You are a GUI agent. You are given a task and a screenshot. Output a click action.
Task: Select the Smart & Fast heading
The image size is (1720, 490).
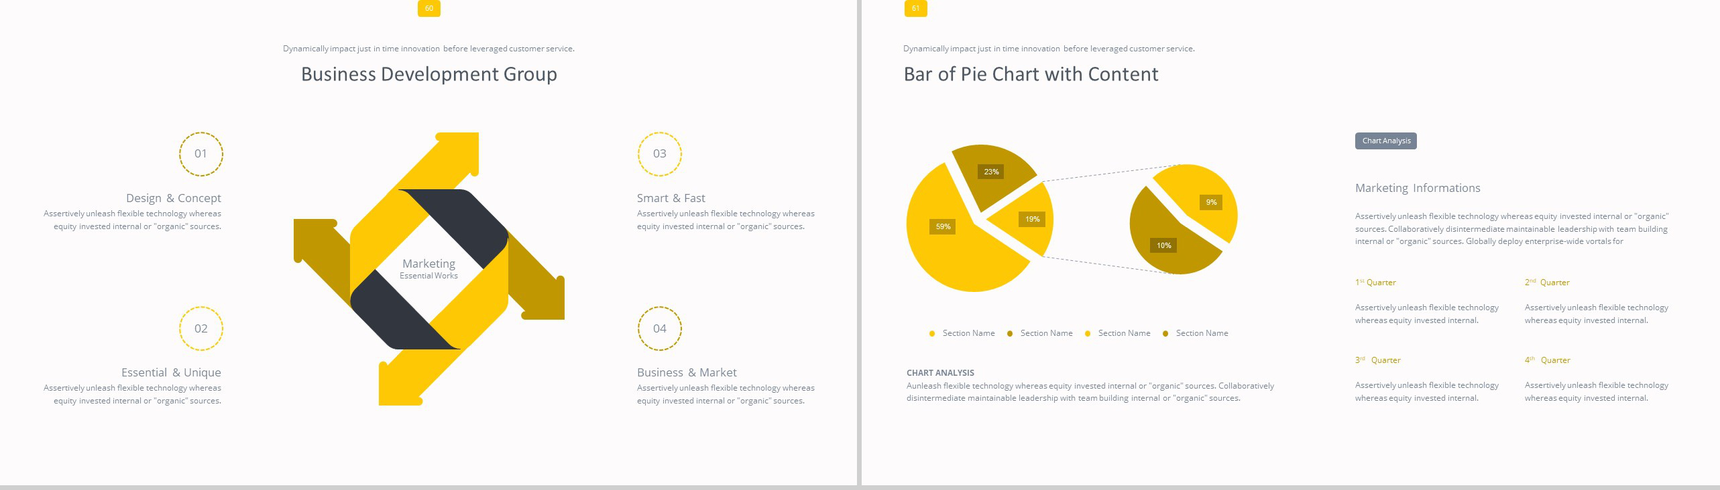pyautogui.click(x=671, y=198)
